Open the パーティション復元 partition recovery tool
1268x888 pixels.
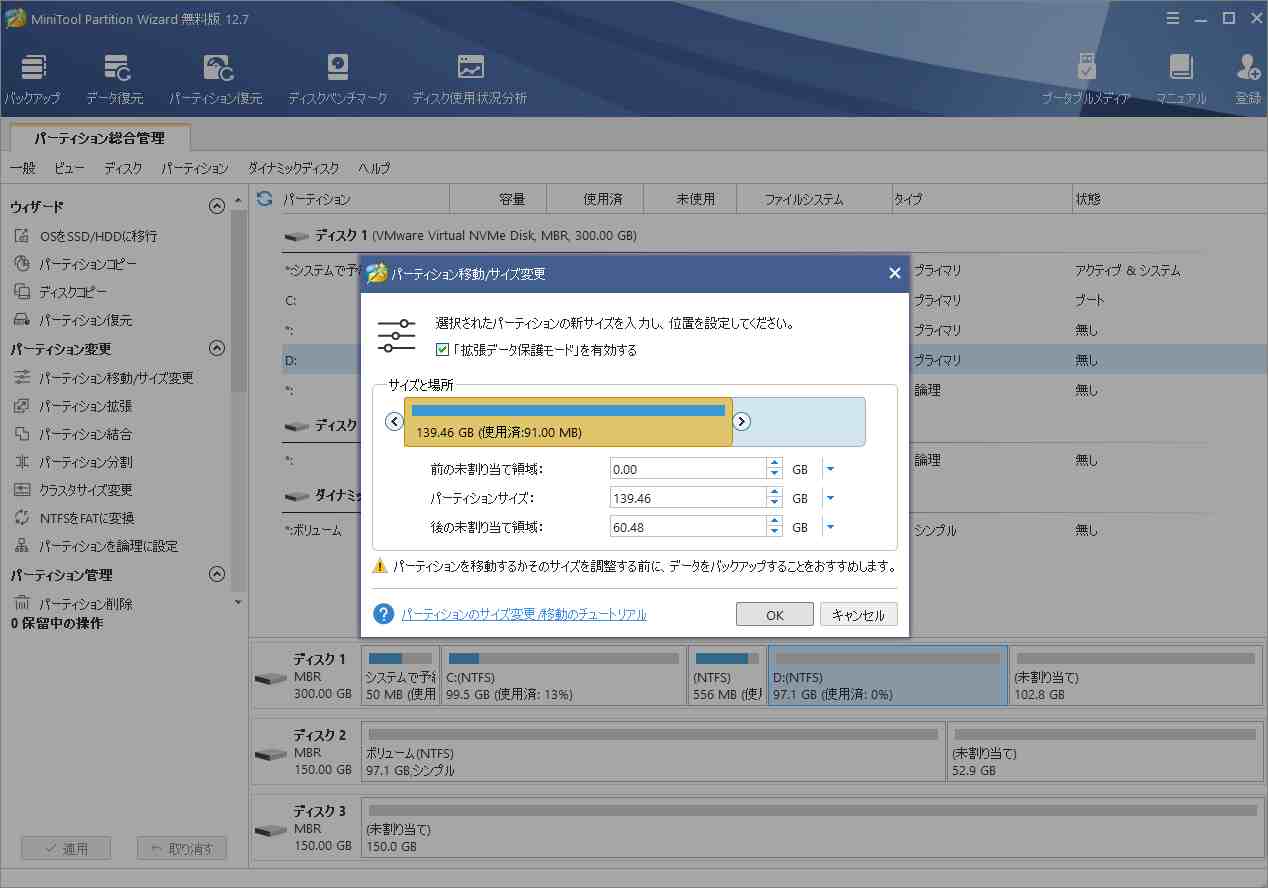[216, 78]
